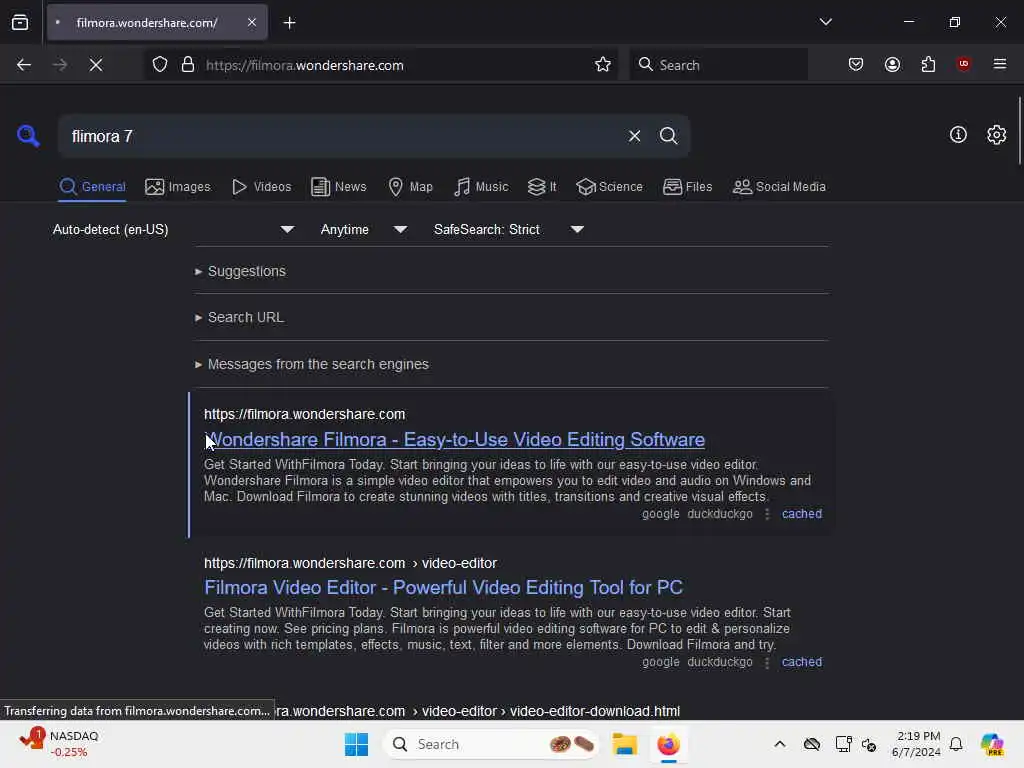This screenshot has height=768, width=1024.
Task: Open search preferences gear icon
Action: coord(997,135)
